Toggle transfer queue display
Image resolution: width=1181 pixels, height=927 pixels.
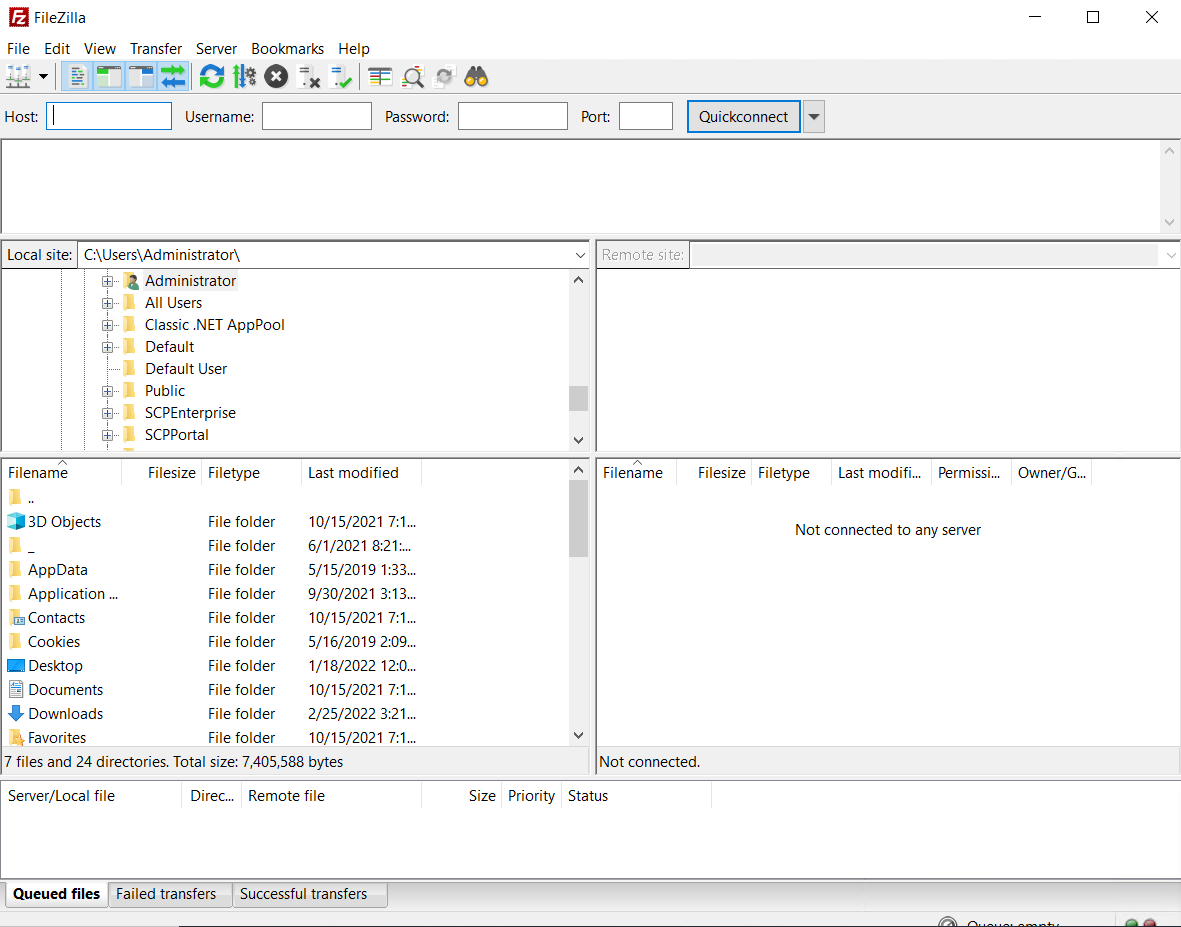[x=173, y=77]
